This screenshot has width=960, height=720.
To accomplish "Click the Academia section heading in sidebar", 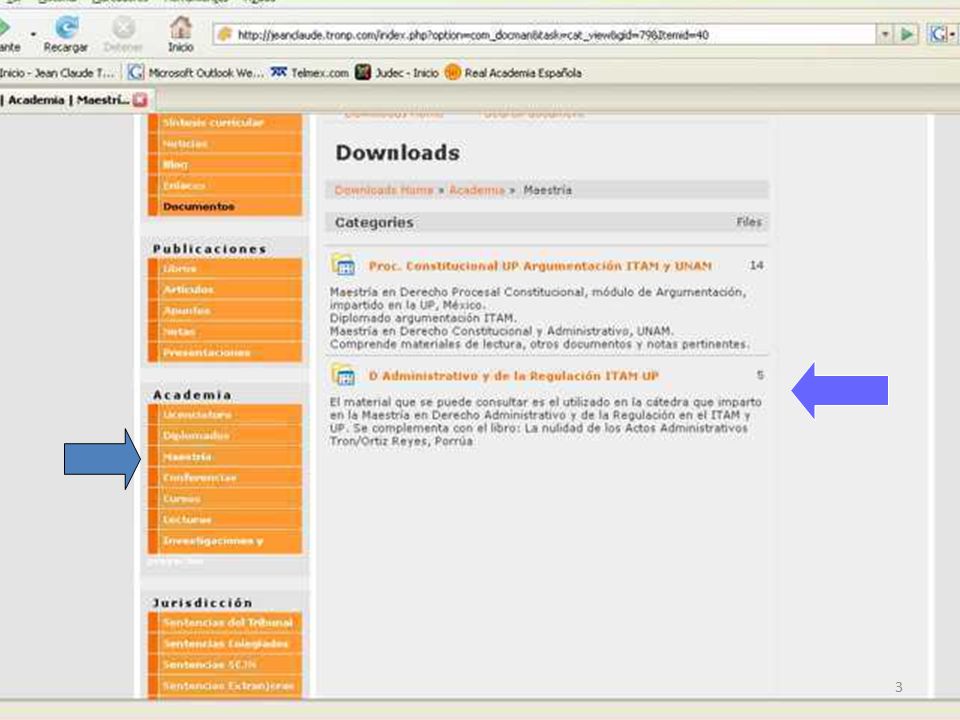I will (x=192, y=395).
